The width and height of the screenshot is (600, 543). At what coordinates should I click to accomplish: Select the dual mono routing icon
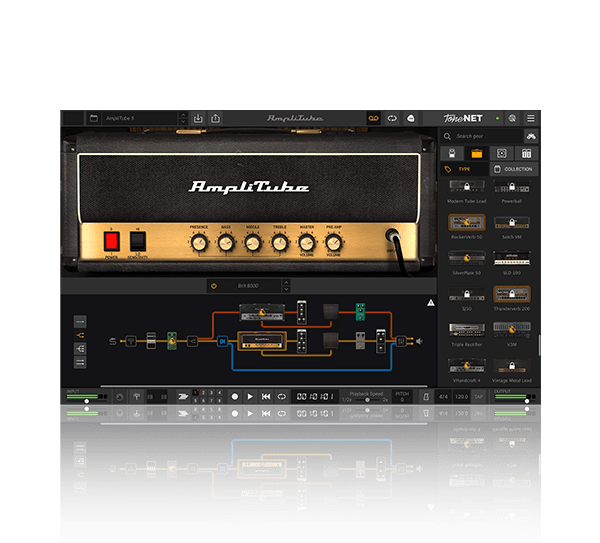tap(80, 362)
